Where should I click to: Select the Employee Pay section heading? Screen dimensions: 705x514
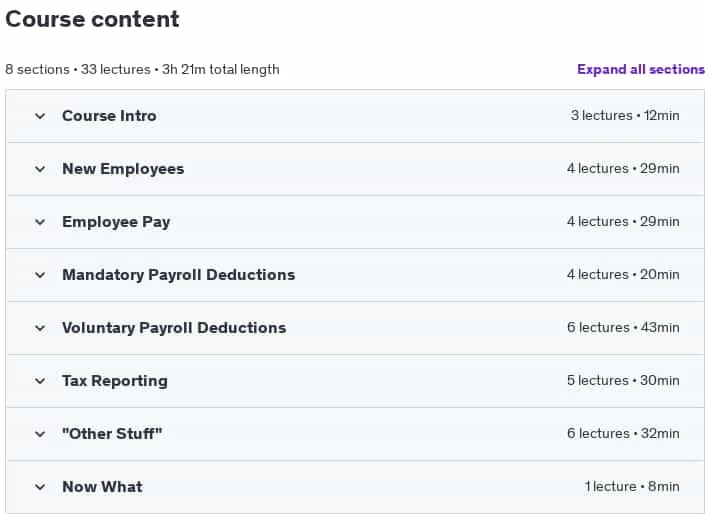click(x=116, y=222)
